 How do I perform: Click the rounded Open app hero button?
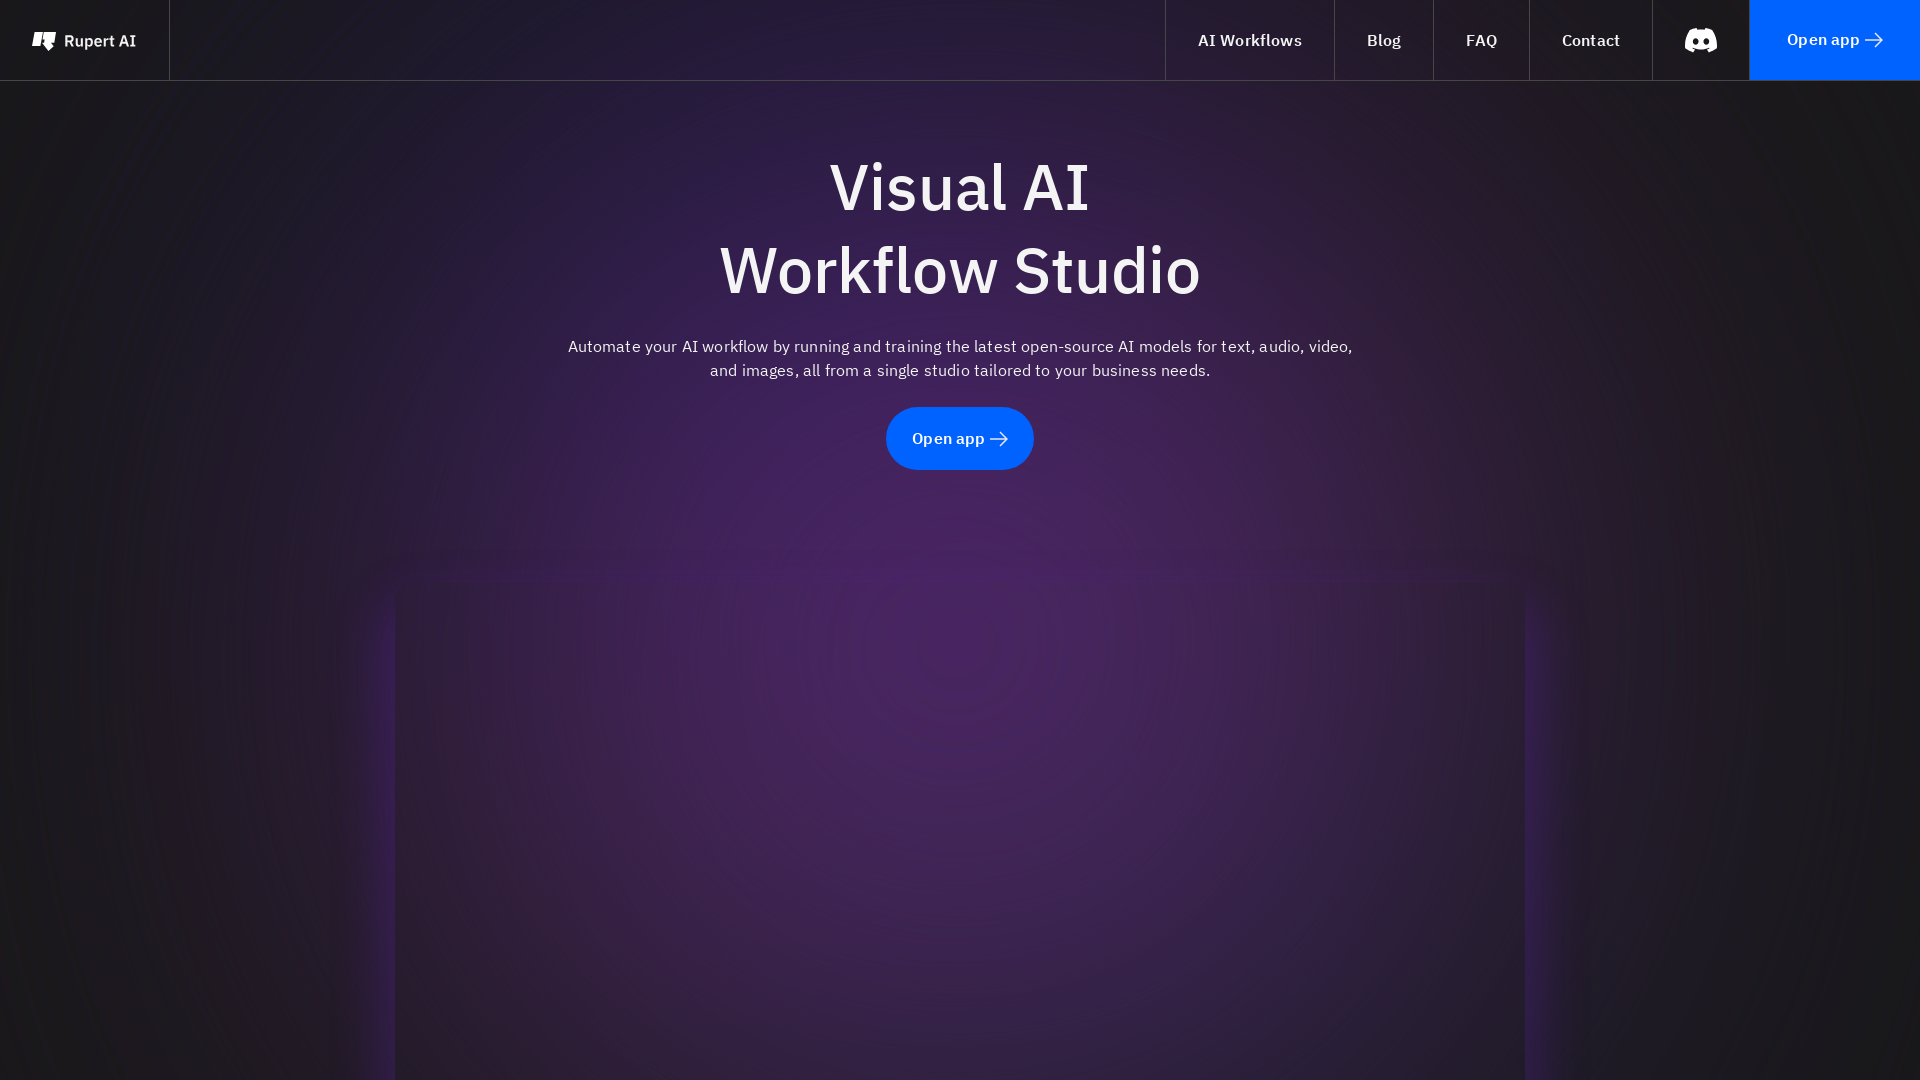tap(959, 438)
